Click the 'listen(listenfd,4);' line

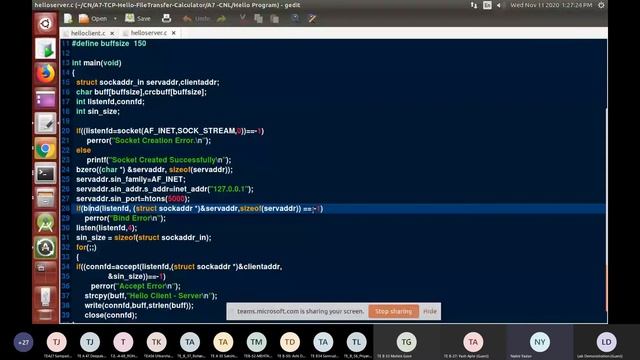pyautogui.click(x=107, y=228)
